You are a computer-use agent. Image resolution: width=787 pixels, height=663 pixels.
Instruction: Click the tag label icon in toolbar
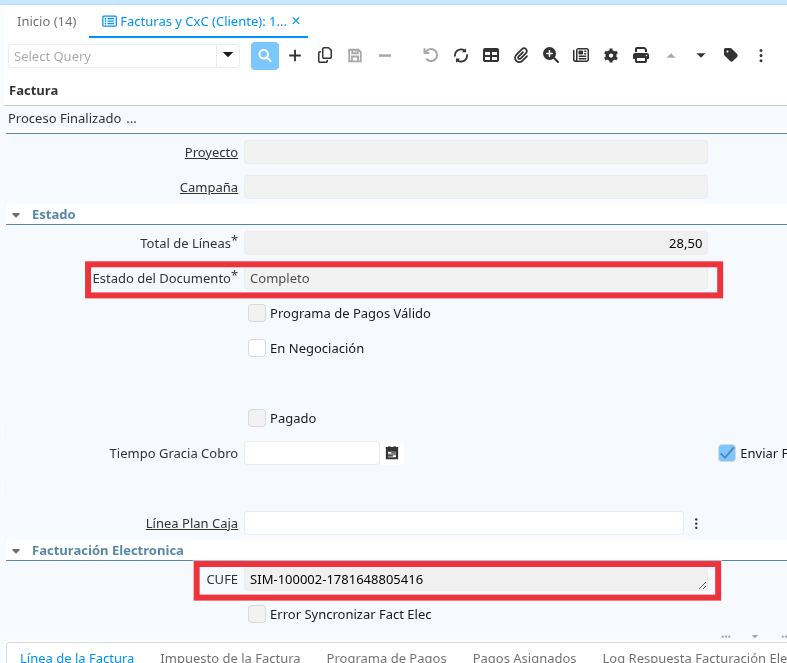tap(731, 55)
